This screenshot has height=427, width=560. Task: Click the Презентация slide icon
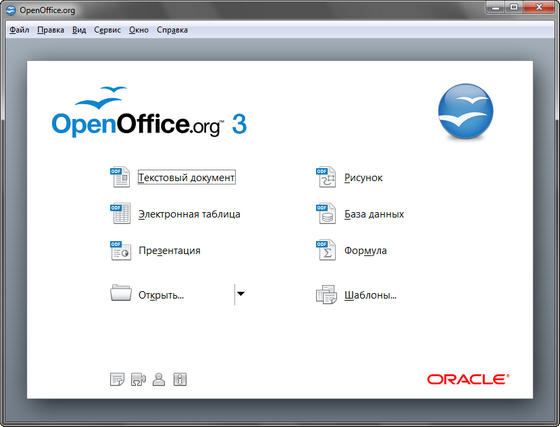click(120, 250)
